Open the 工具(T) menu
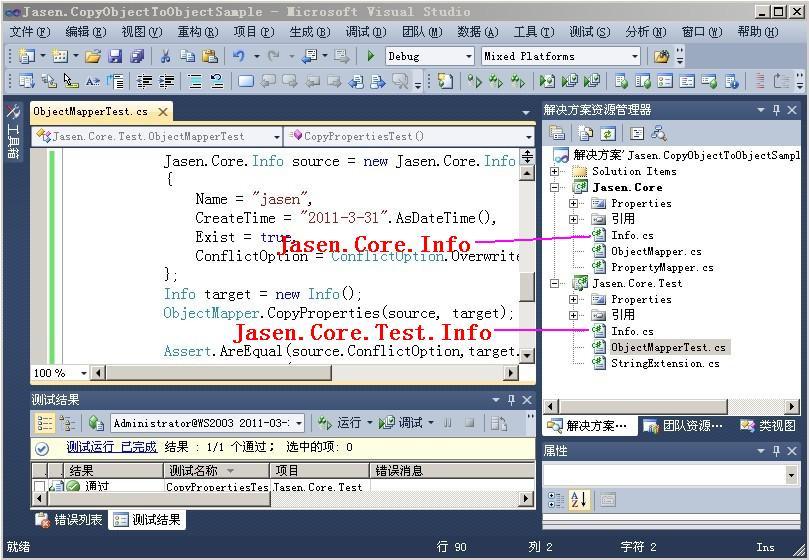Screen dimensions: 809x560 [533, 32]
